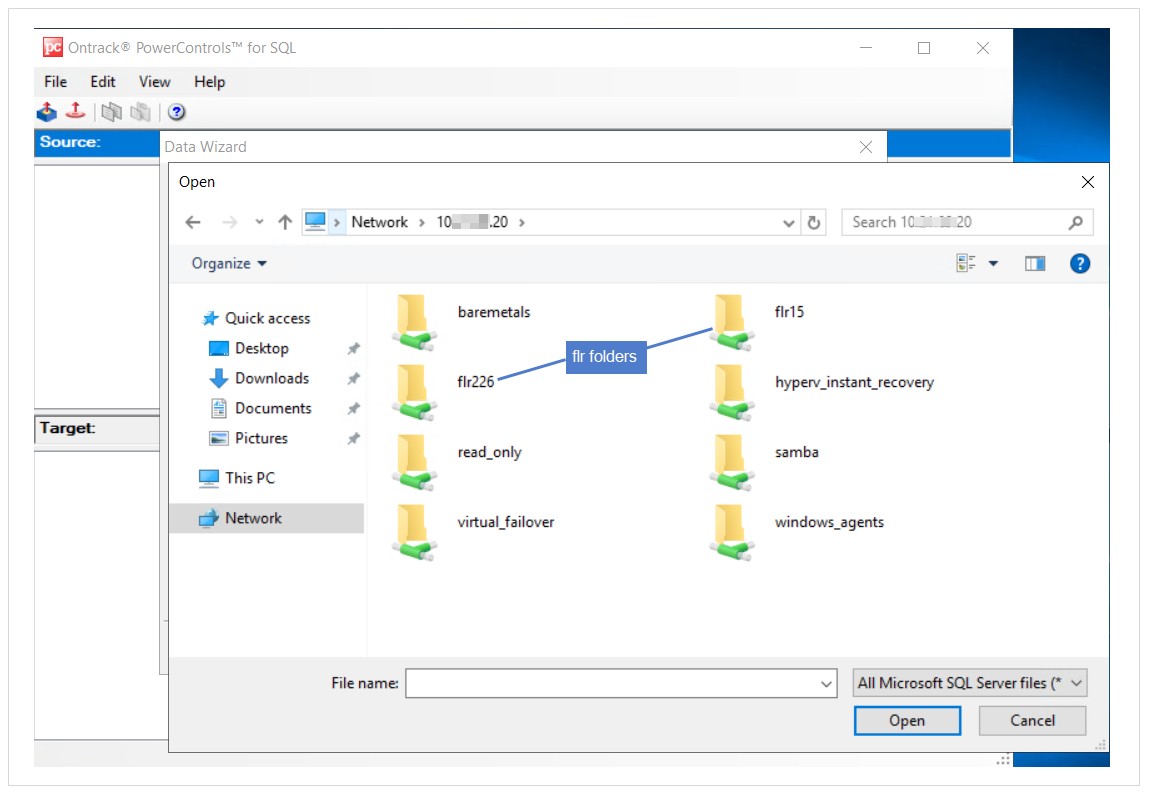Select the flr15 shared folder icon
1171x811 pixels.
click(x=732, y=322)
